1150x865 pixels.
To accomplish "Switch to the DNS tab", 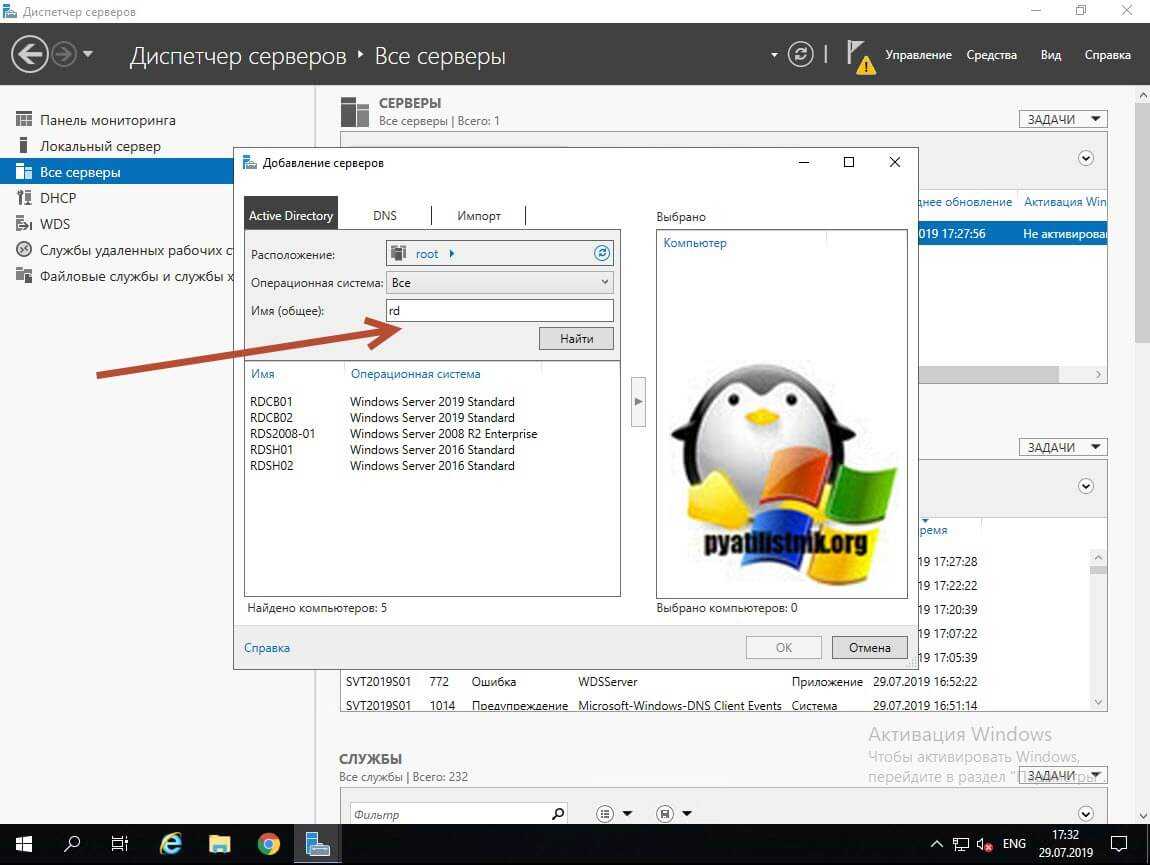I will coord(385,215).
